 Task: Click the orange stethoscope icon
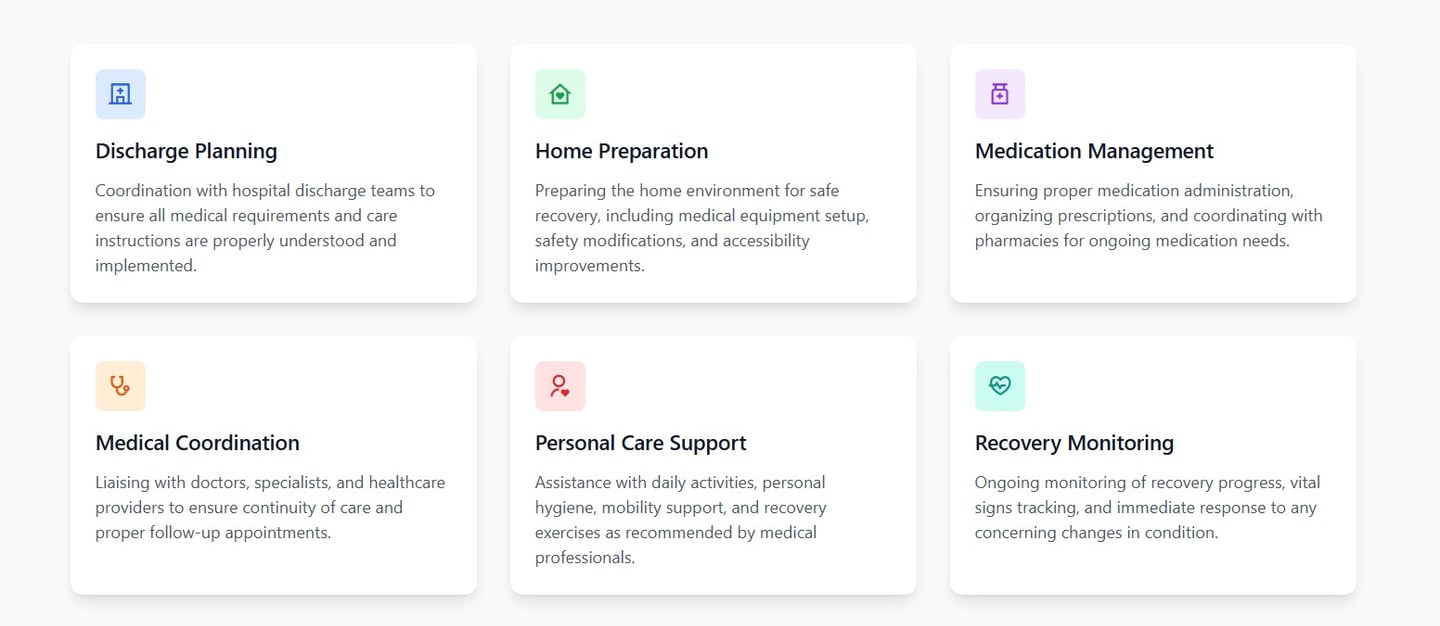point(120,386)
